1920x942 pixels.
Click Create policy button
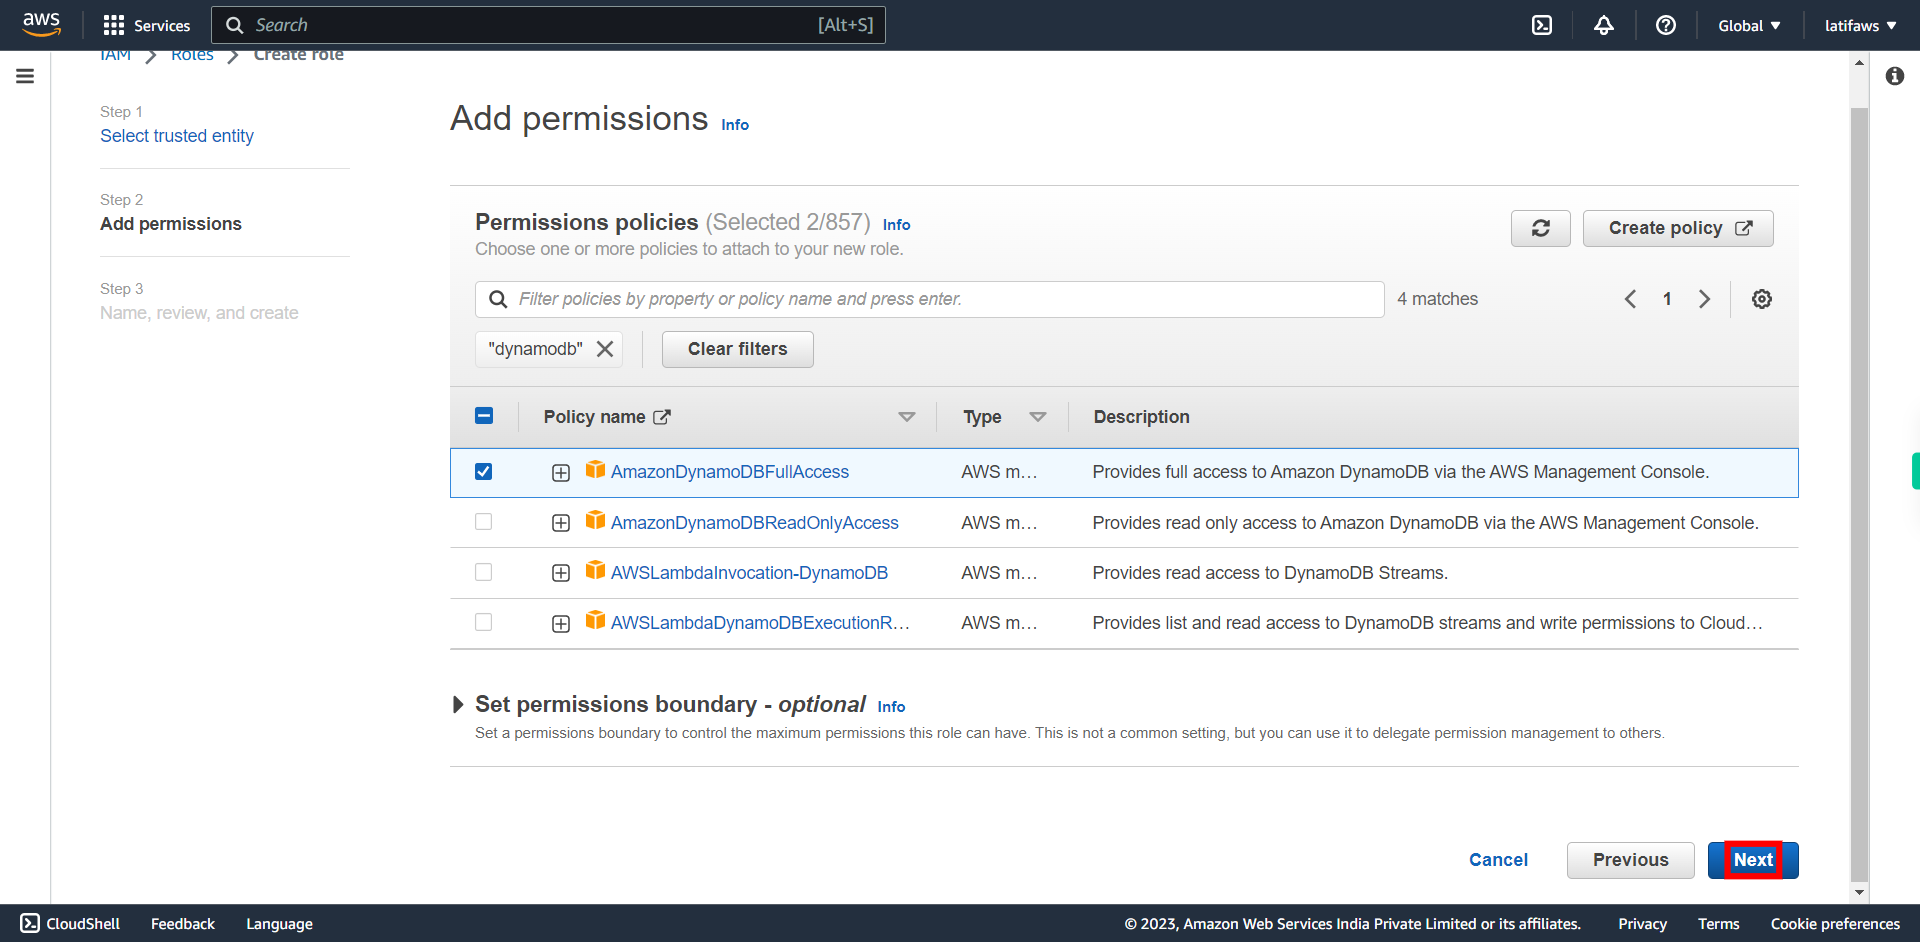pyautogui.click(x=1678, y=228)
